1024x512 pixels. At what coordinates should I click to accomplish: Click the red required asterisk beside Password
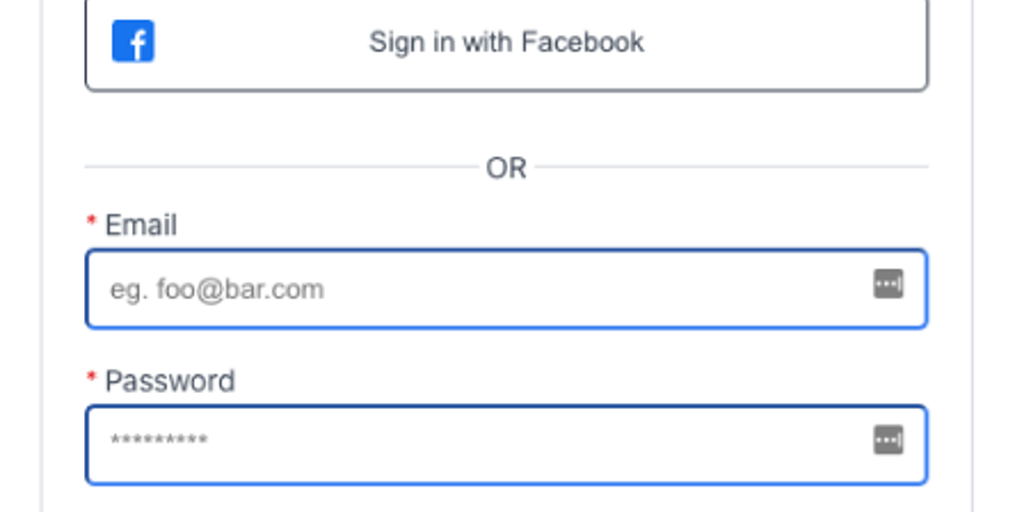point(92,378)
